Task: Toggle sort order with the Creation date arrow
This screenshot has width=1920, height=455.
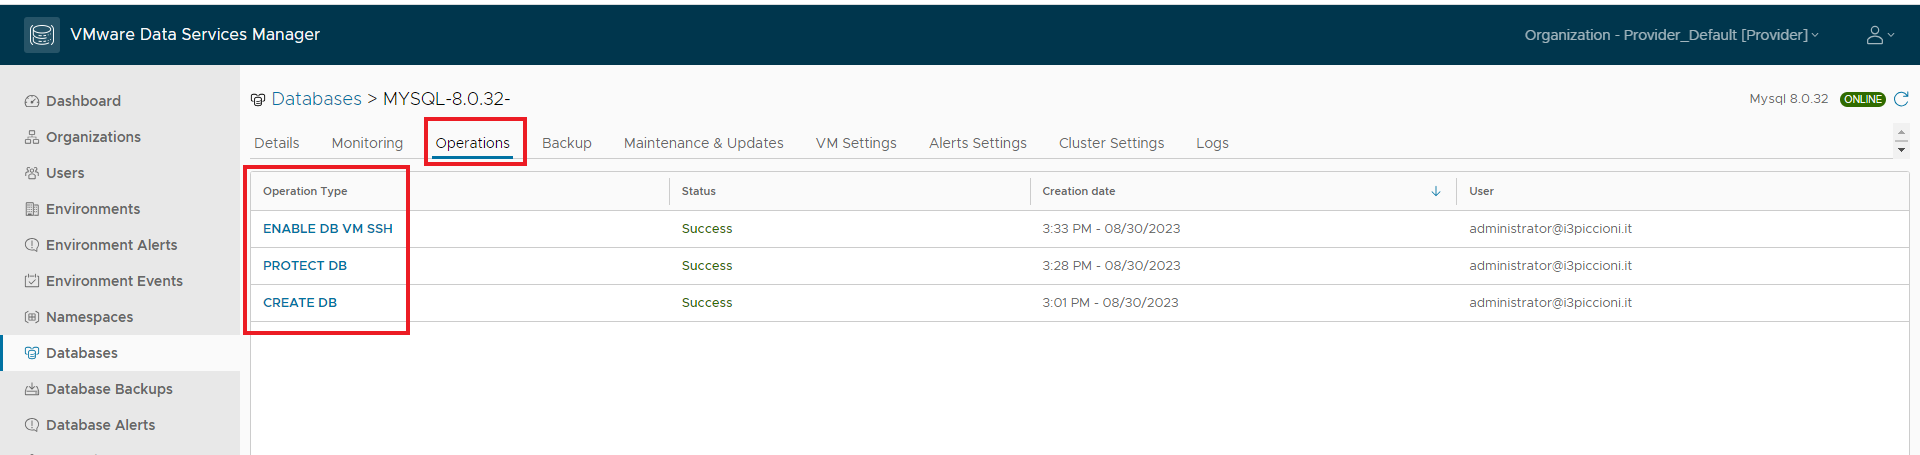Action: pos(1436,191)
